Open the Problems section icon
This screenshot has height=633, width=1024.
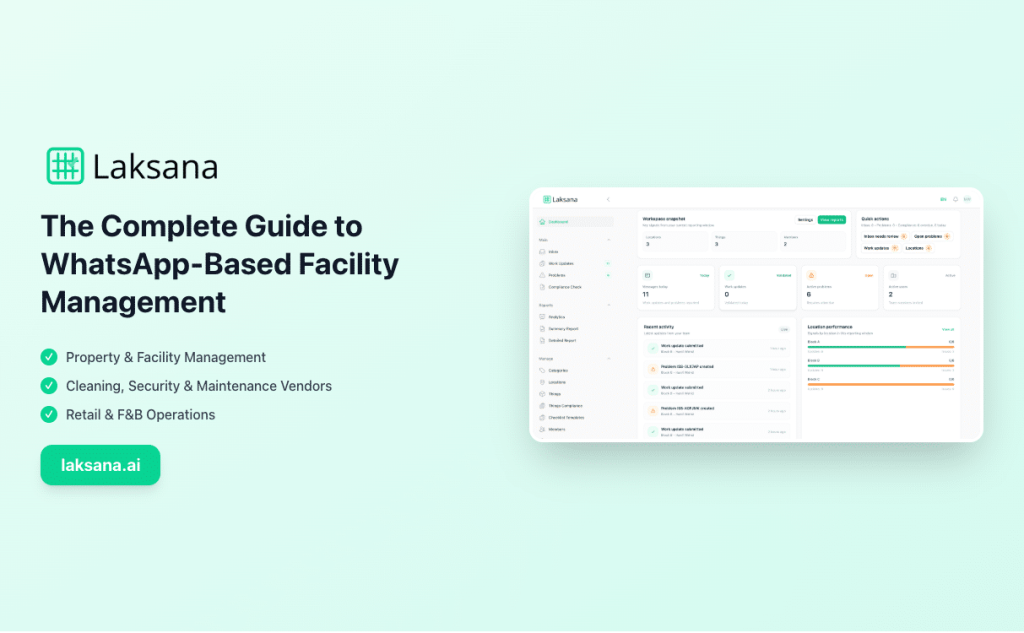[543, 274]
